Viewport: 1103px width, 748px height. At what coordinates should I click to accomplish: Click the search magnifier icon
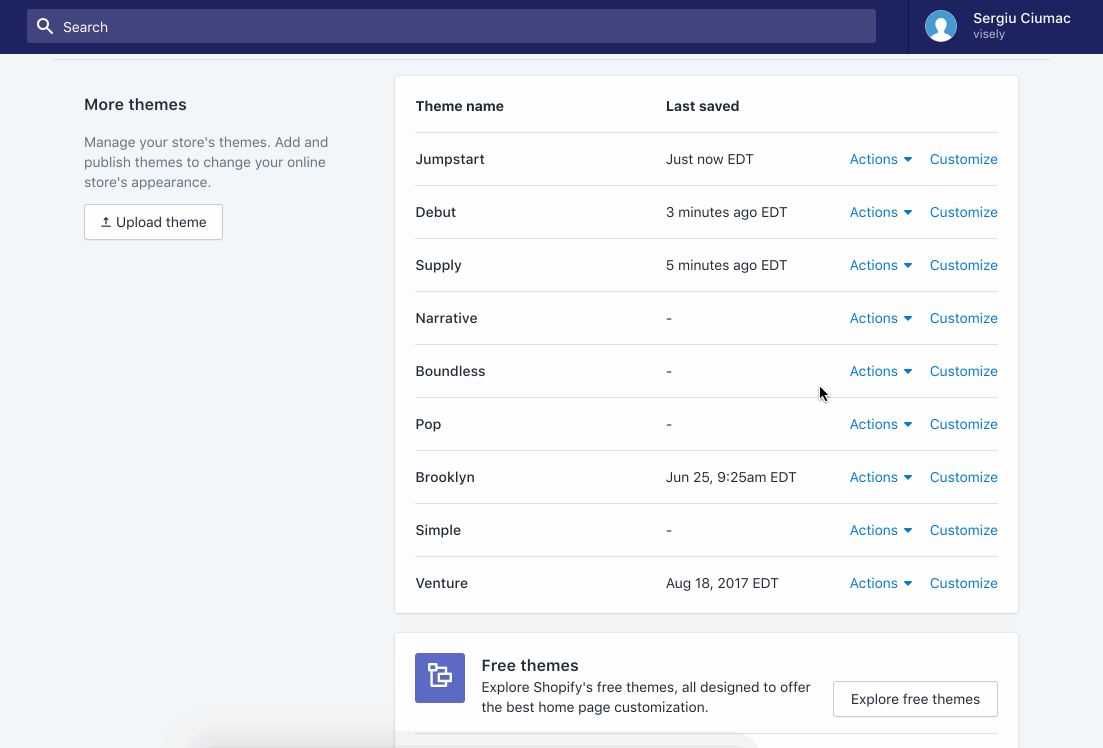pyautogui.click(x=44, y=27)
